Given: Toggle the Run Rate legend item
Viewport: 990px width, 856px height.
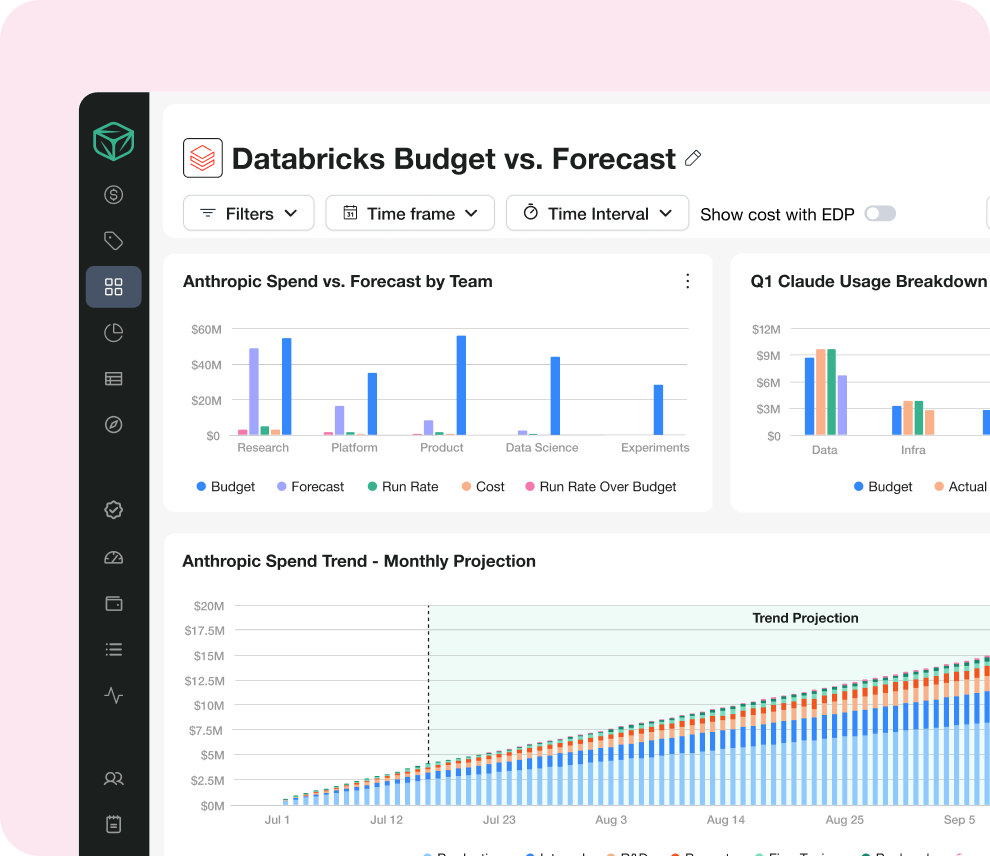Looking at the screenshot, I should [x=403, y=487].
